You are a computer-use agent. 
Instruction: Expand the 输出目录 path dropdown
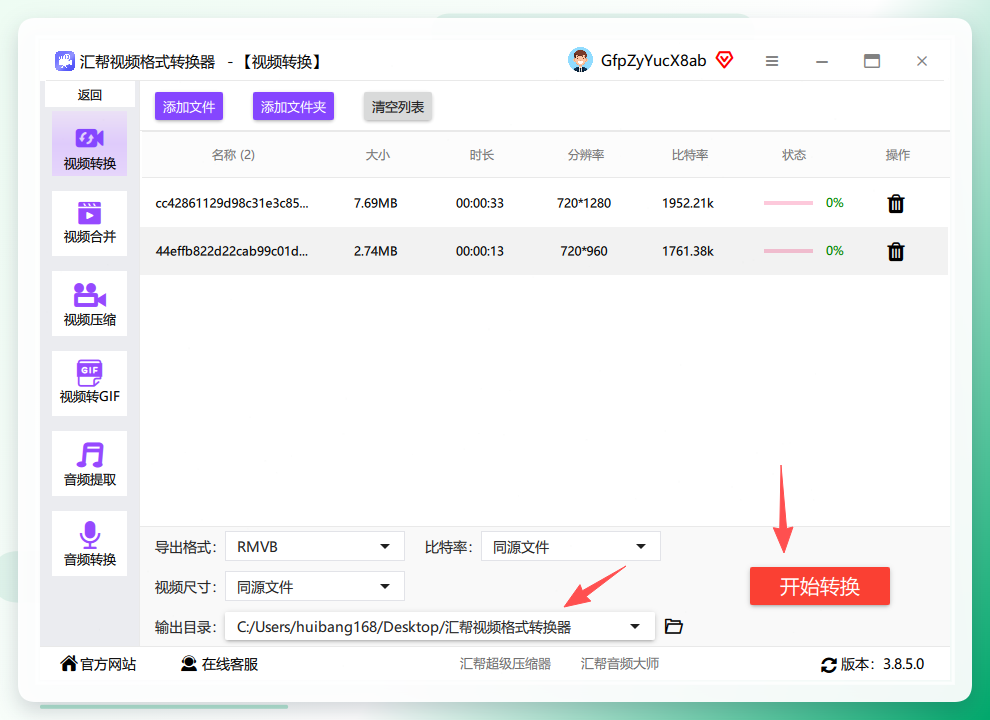pos(635,627)
